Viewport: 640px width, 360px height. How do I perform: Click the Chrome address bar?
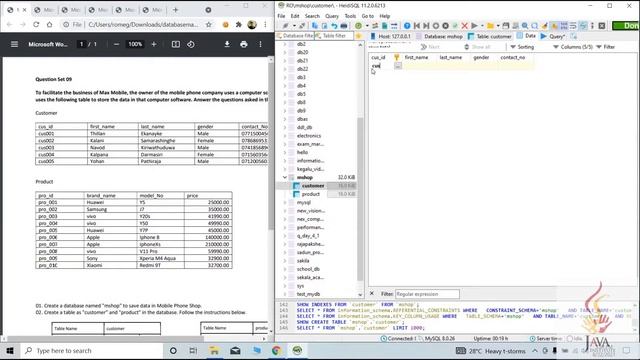click(x=144, y=24)
